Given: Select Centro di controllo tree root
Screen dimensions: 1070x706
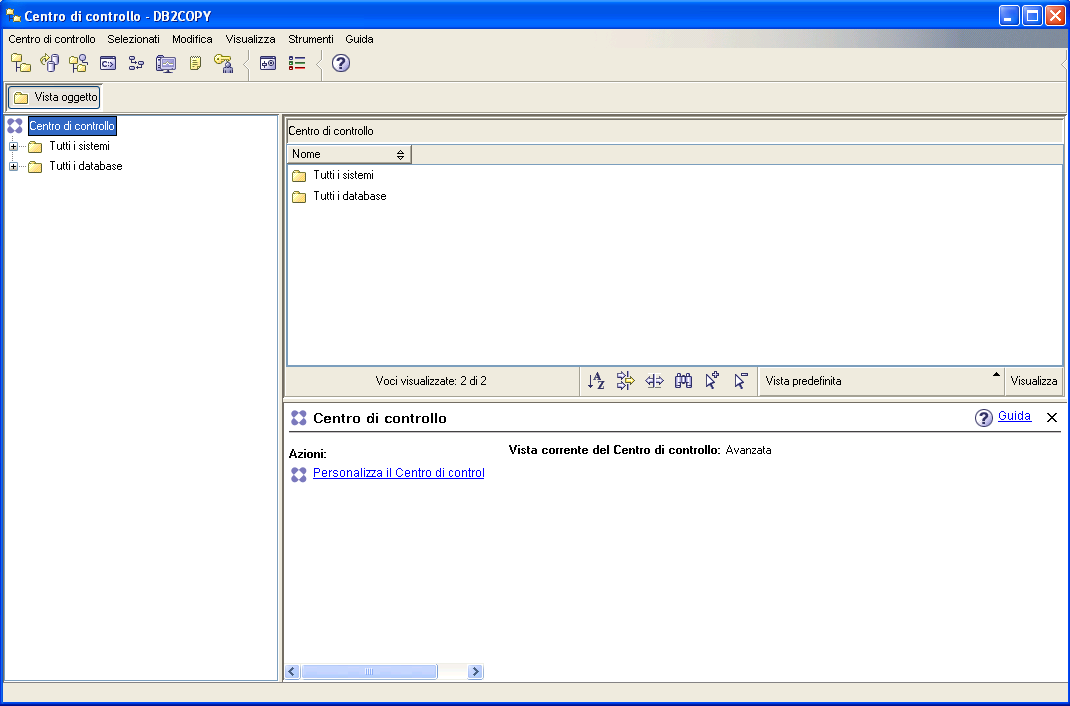Looking at the screenshot, I should (x=72, y=126).
